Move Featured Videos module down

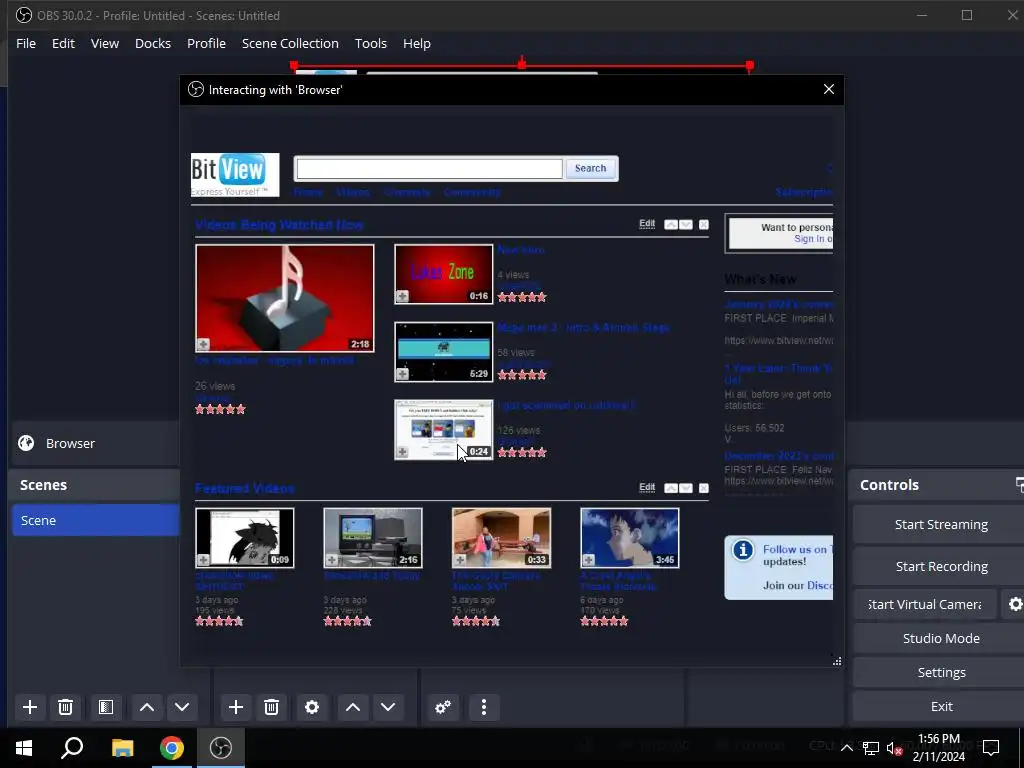[x=686, y=488]
